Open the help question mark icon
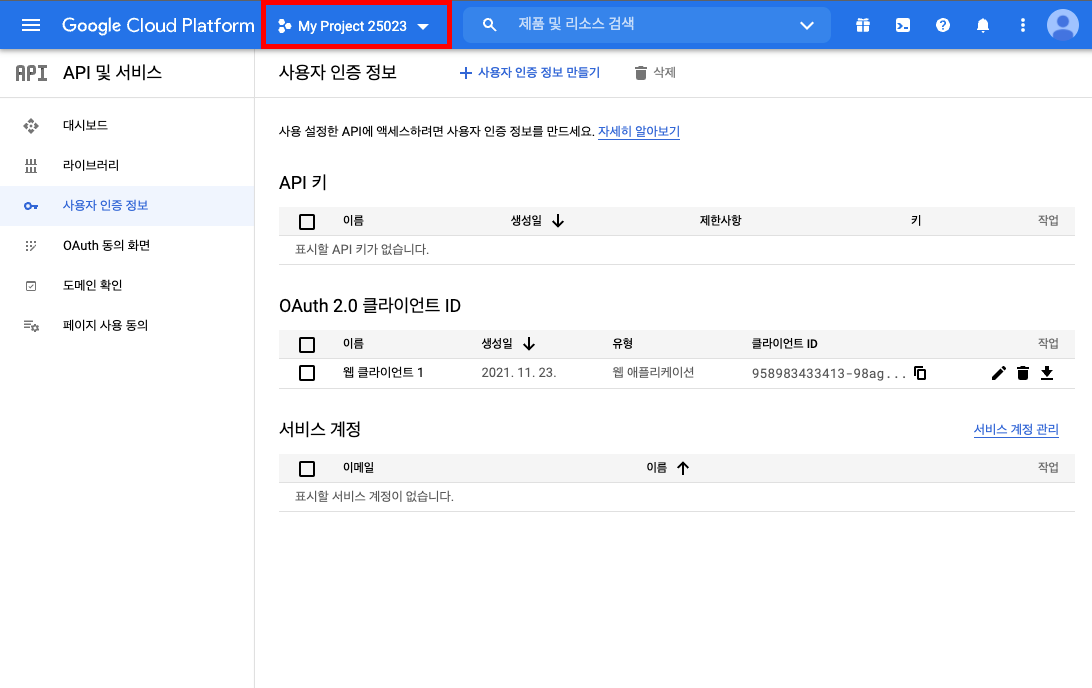The width and height of the screenshot is (1092, 688). pyautogui.click(x=943, y=25)
